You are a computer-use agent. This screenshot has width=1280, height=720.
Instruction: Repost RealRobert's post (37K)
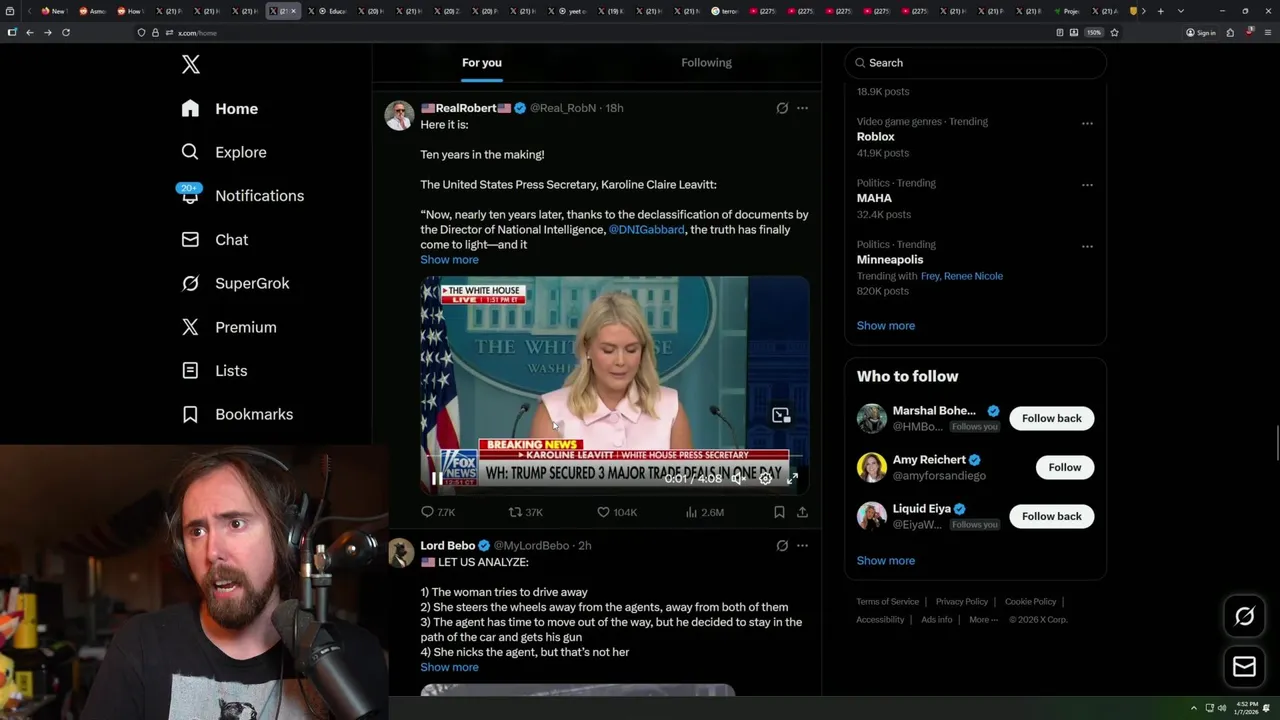[x=526, y=512]
